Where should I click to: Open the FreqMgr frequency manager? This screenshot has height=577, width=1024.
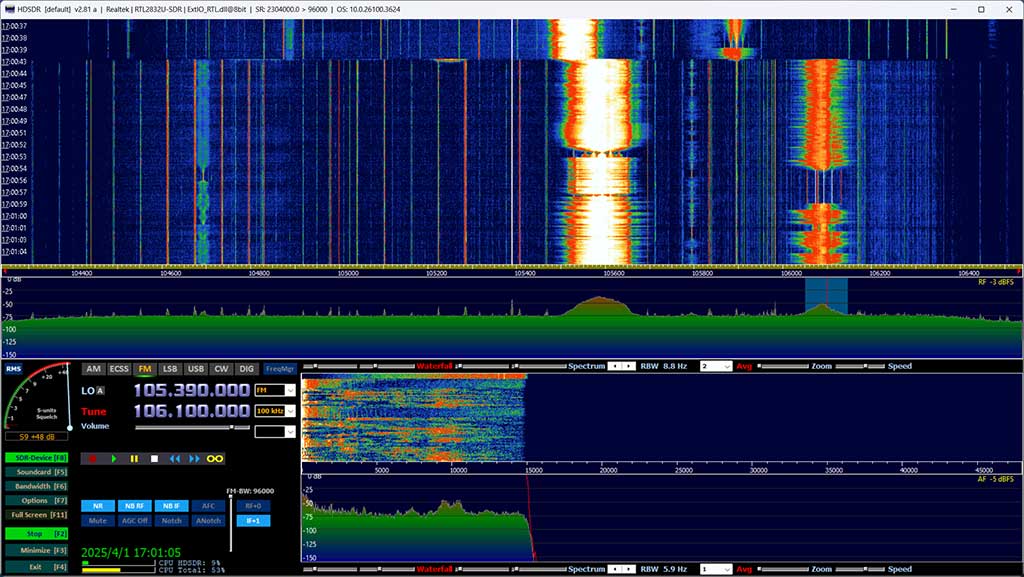point(280,369)
